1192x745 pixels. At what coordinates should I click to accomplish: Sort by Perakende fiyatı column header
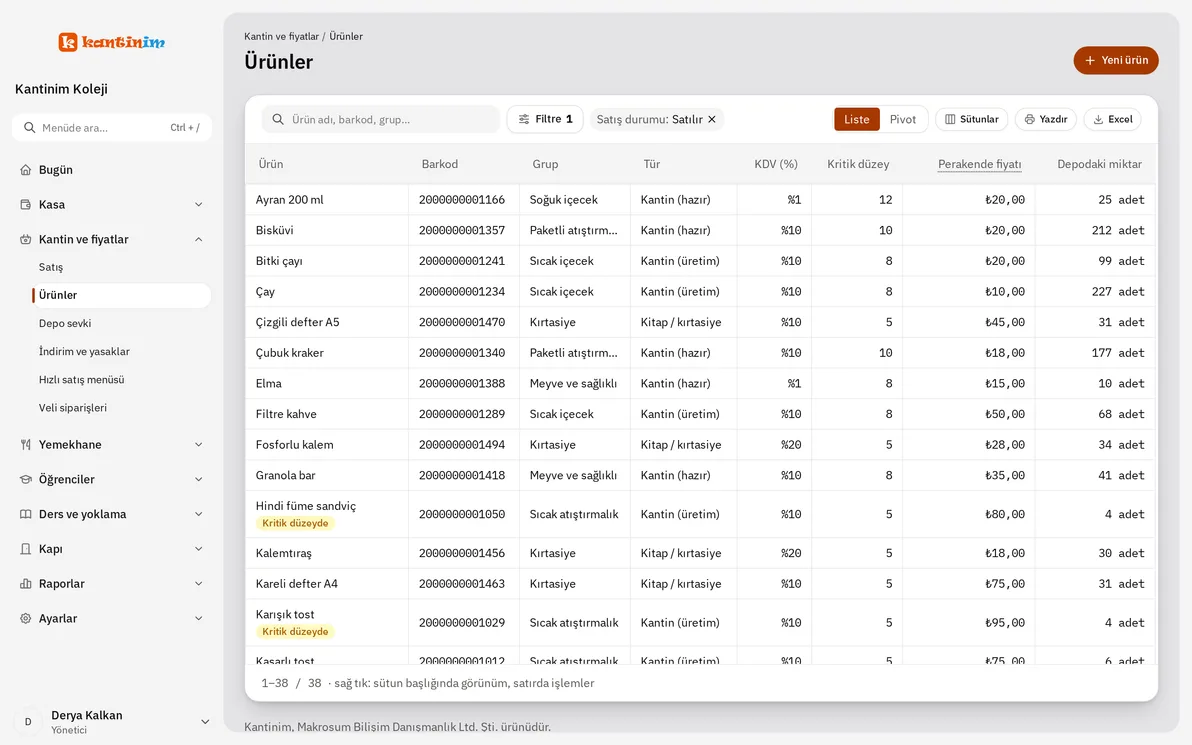[x=979, y=164]
